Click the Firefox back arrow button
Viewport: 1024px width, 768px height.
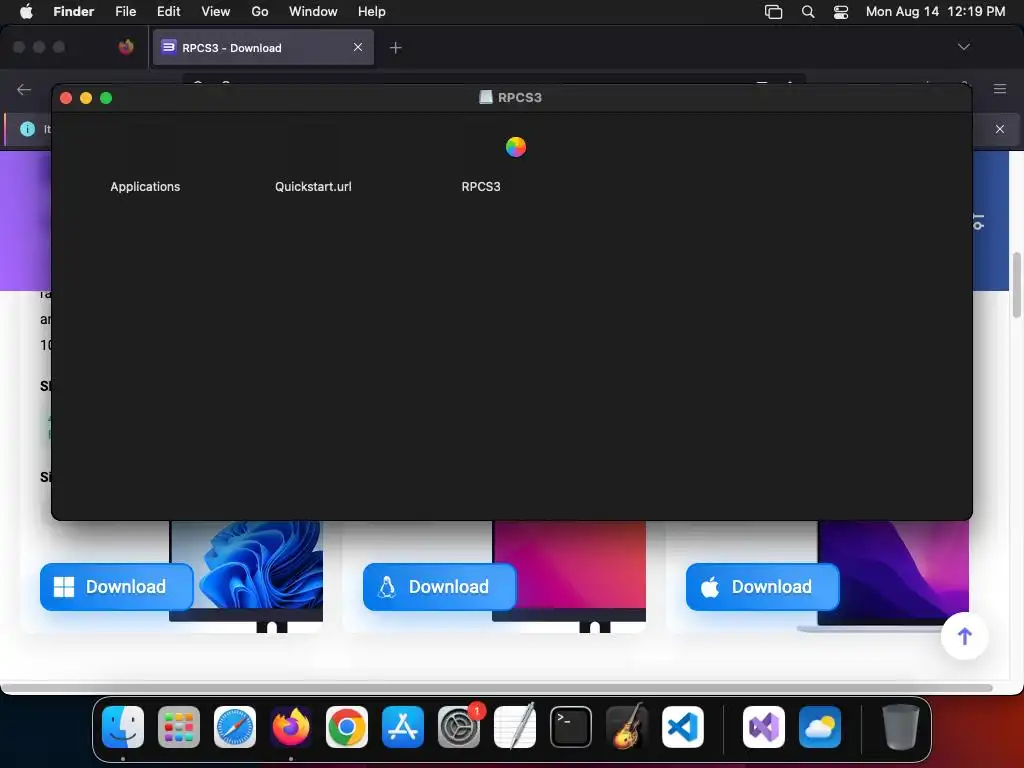tap(24, 89)
